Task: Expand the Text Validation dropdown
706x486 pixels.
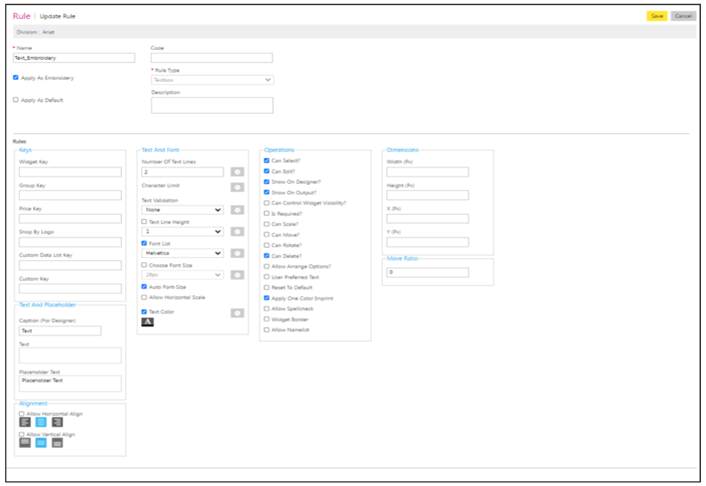Action: point(182,210)
